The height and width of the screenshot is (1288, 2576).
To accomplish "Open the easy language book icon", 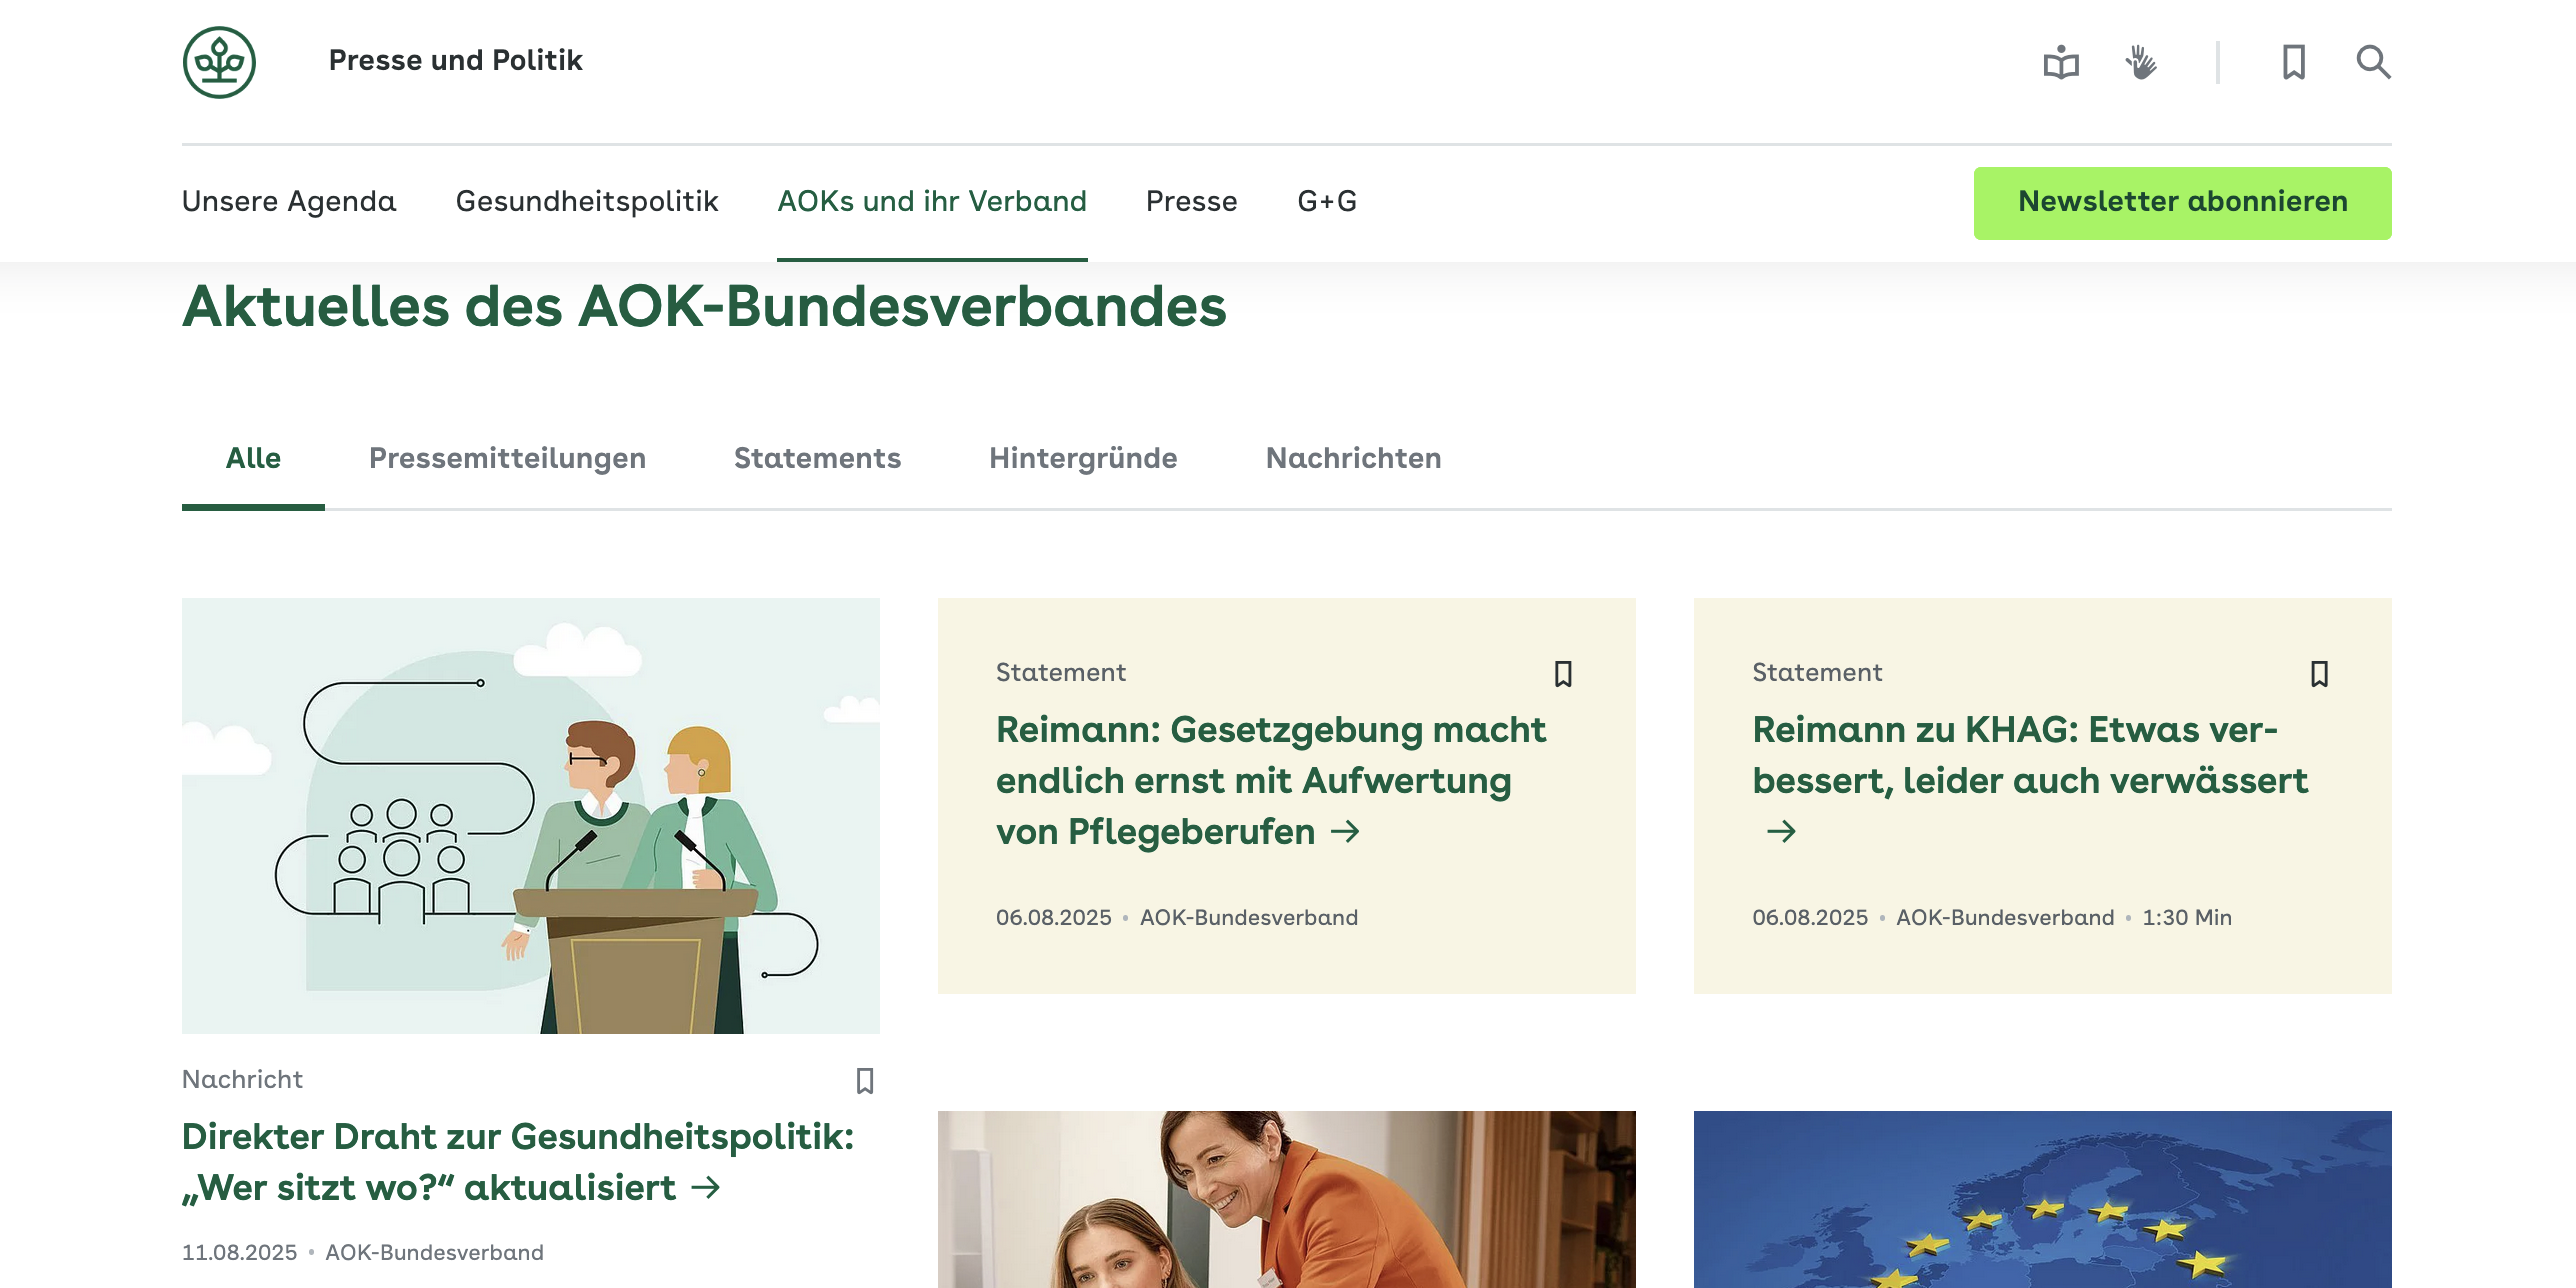I will click(2061, 63).
